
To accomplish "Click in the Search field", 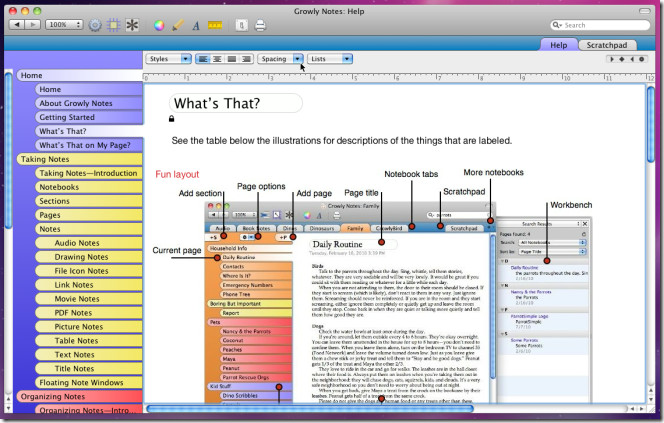I will coord(600,25).
